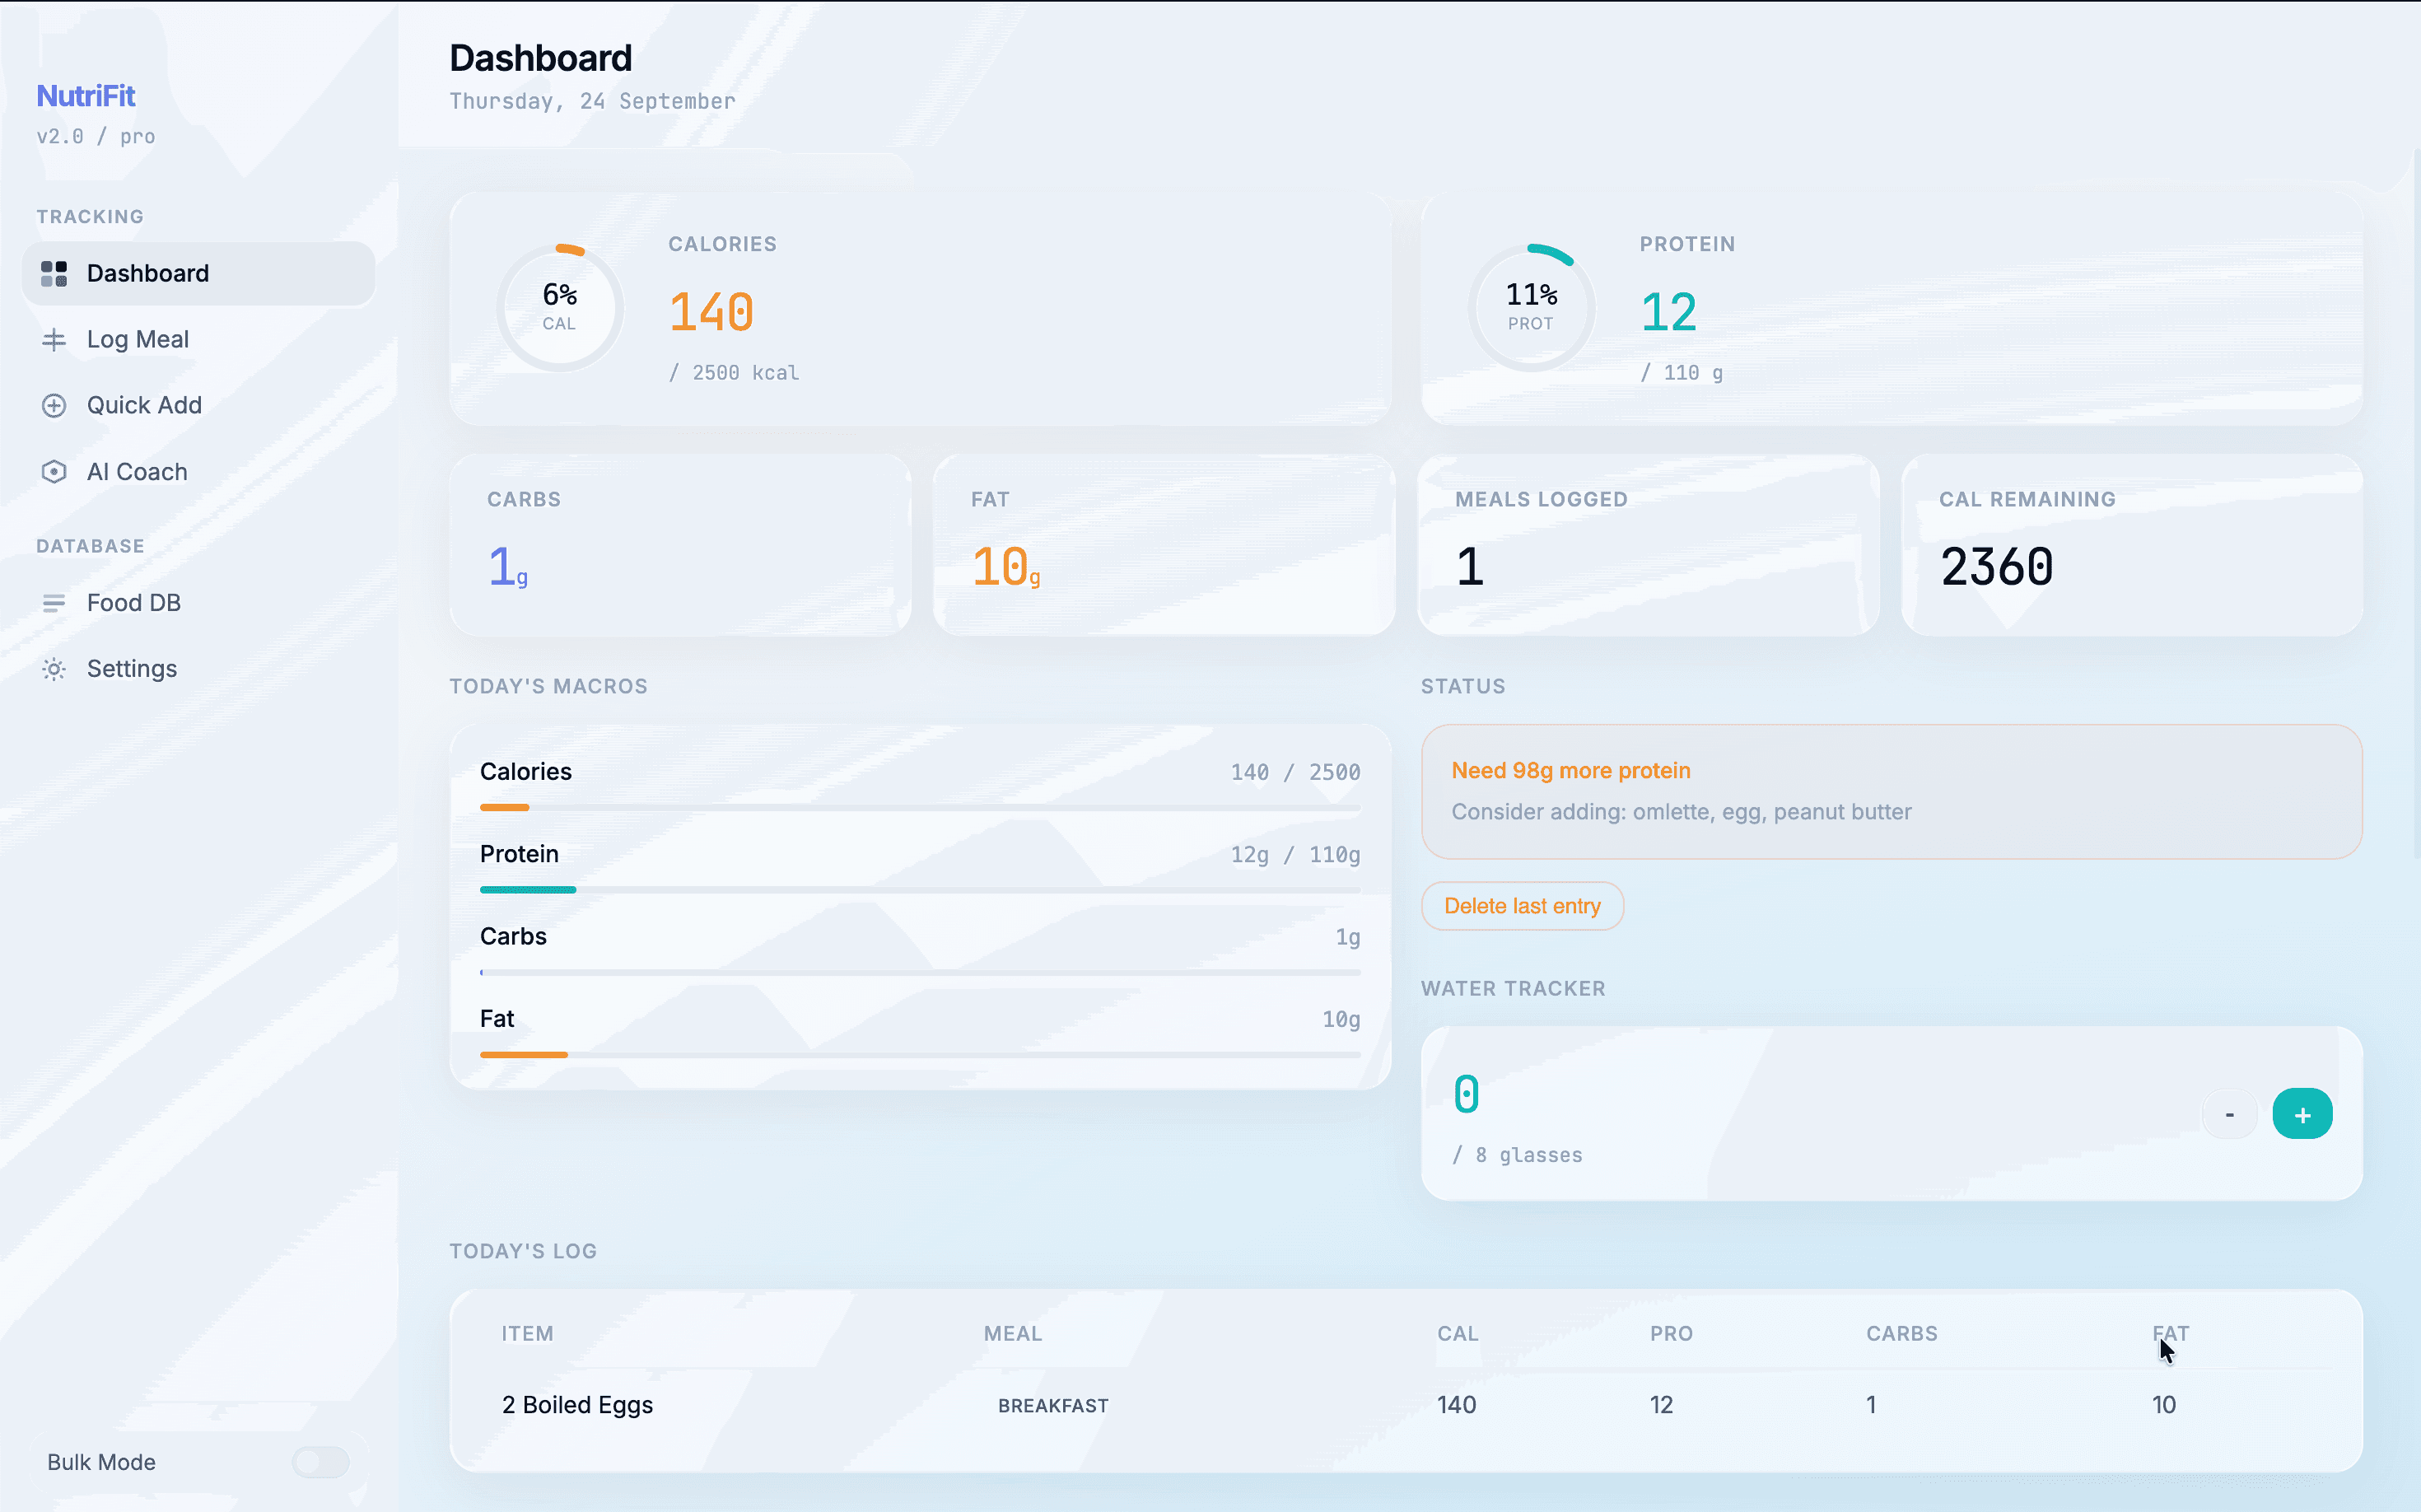This screenshot has width=2421, height=1512.
Task: Open the AI Coach section
Action: point(198,472)
